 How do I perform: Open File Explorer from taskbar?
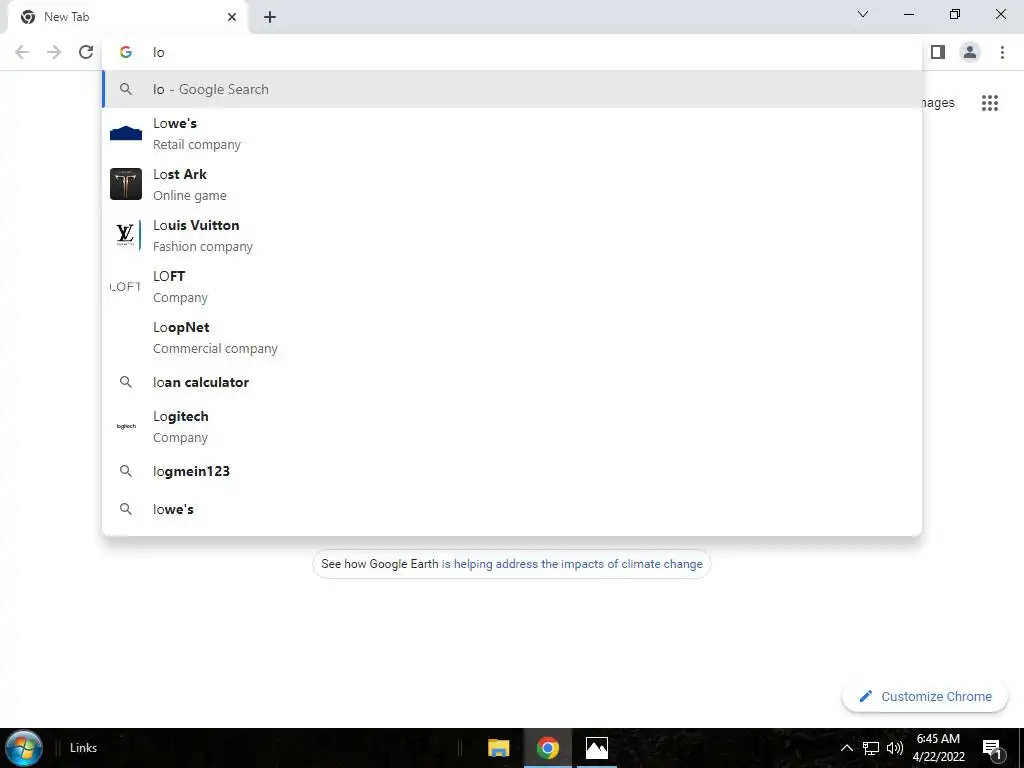pyautogui.click(x=498, y=748)
